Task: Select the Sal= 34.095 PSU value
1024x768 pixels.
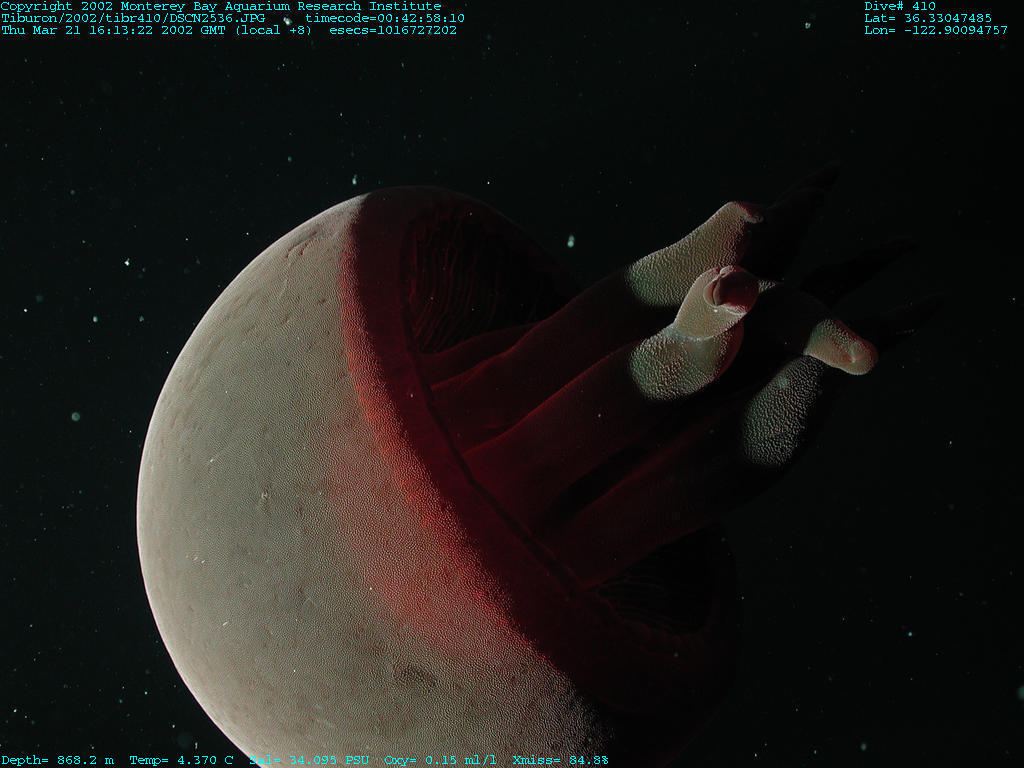Action: pyautogui.click(x=309, y=760)
